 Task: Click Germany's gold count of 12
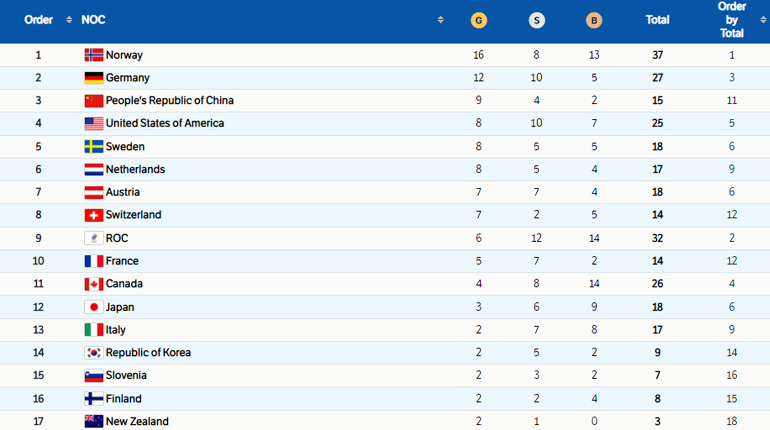(x=478, y=78)
